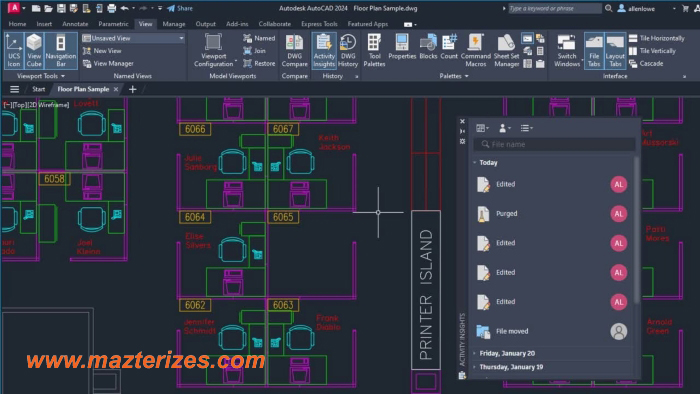Open Activity Insights user filter dropdown
The image size is (700, 394).
click(x=504, y=128)
